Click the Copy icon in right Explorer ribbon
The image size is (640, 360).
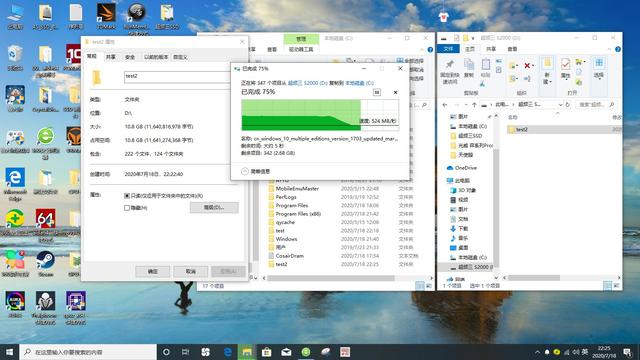(x=469, y=68)
